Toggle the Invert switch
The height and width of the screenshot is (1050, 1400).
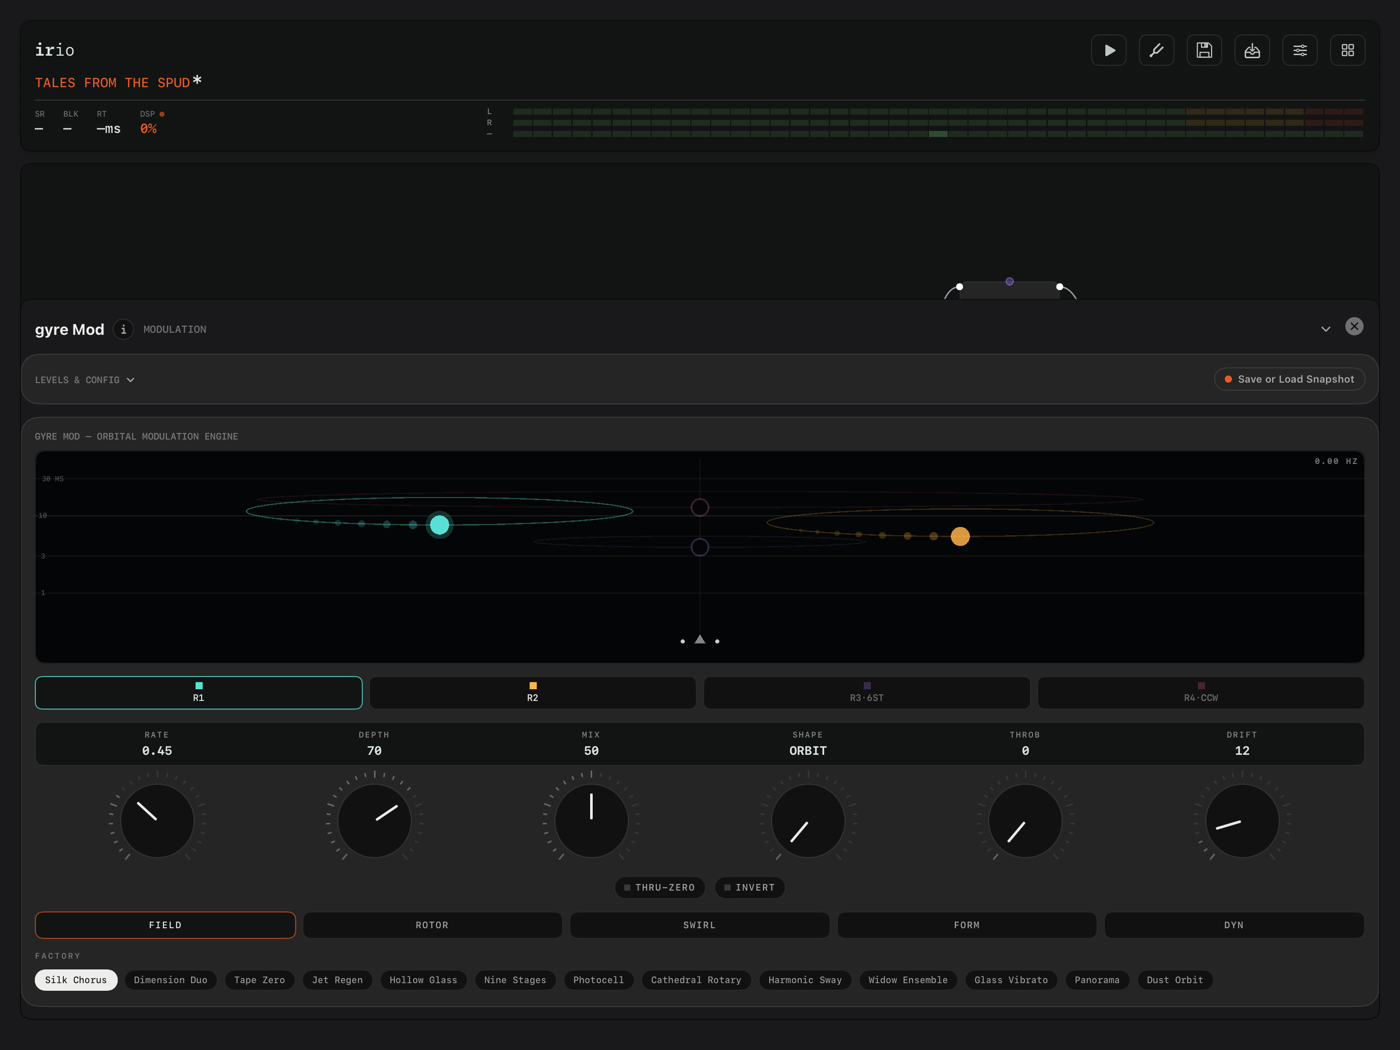(x=750, y=887)
